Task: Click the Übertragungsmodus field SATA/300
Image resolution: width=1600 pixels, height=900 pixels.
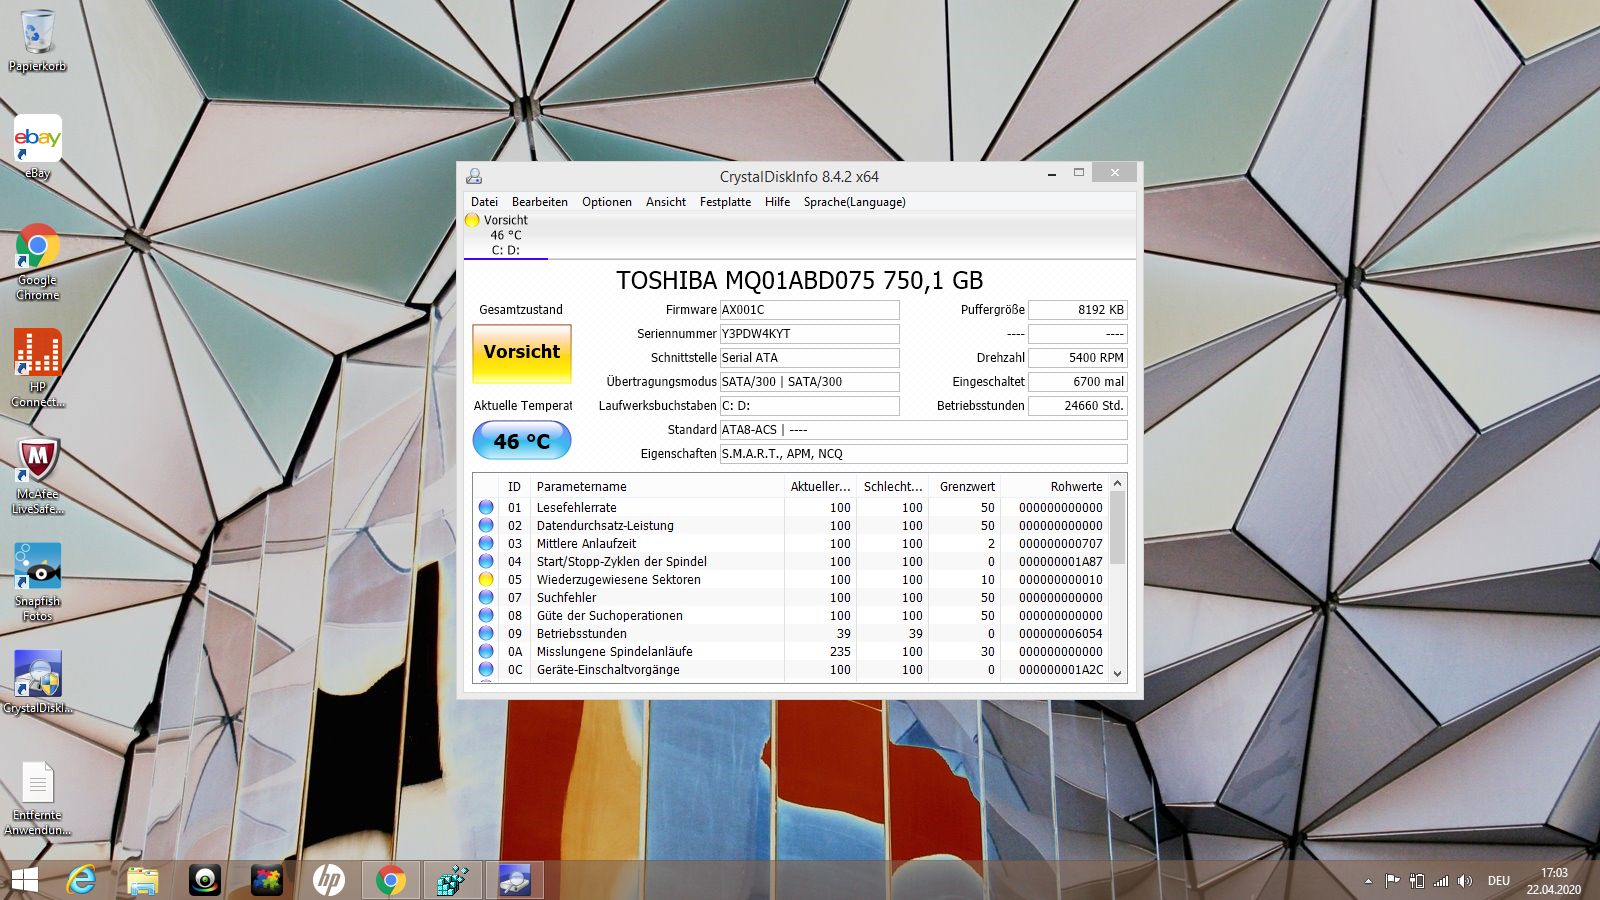Action: click(x=809, y=382)
